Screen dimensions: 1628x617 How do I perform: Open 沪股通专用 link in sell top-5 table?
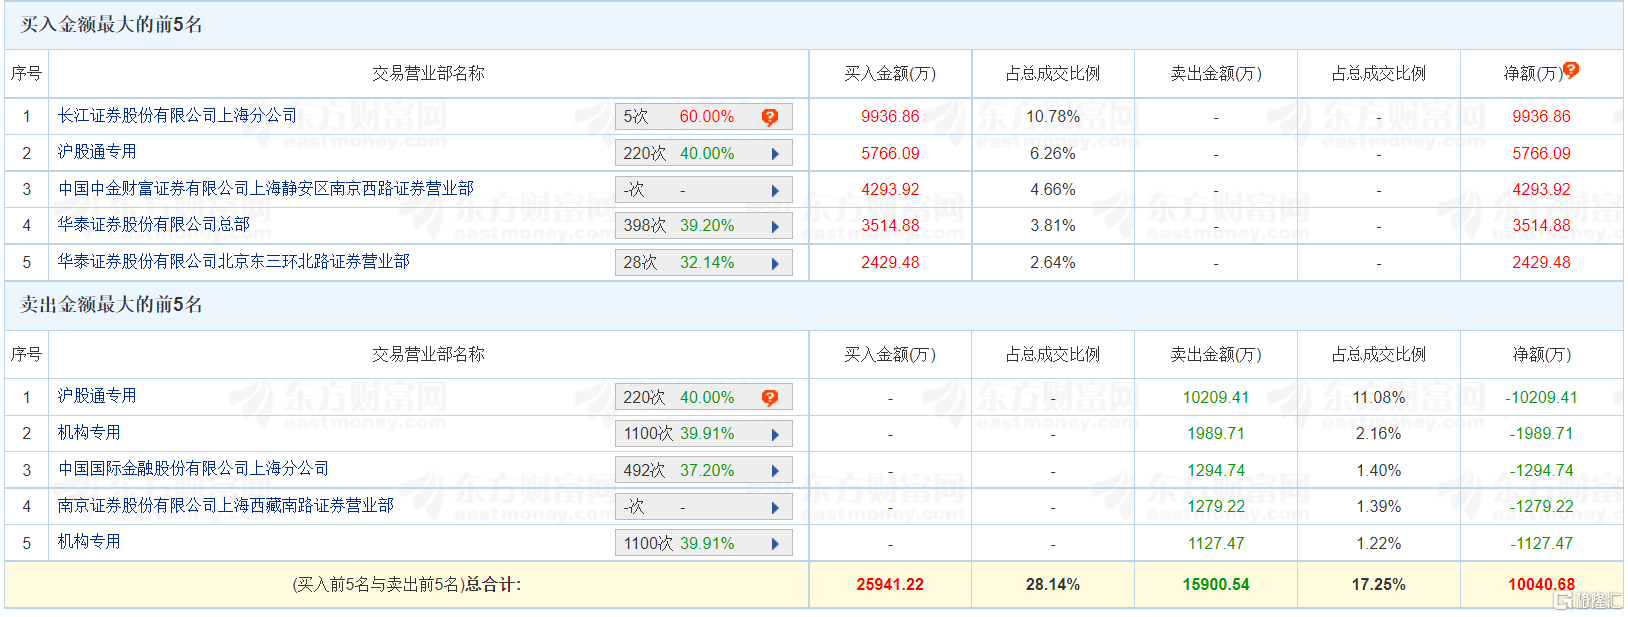97,396
